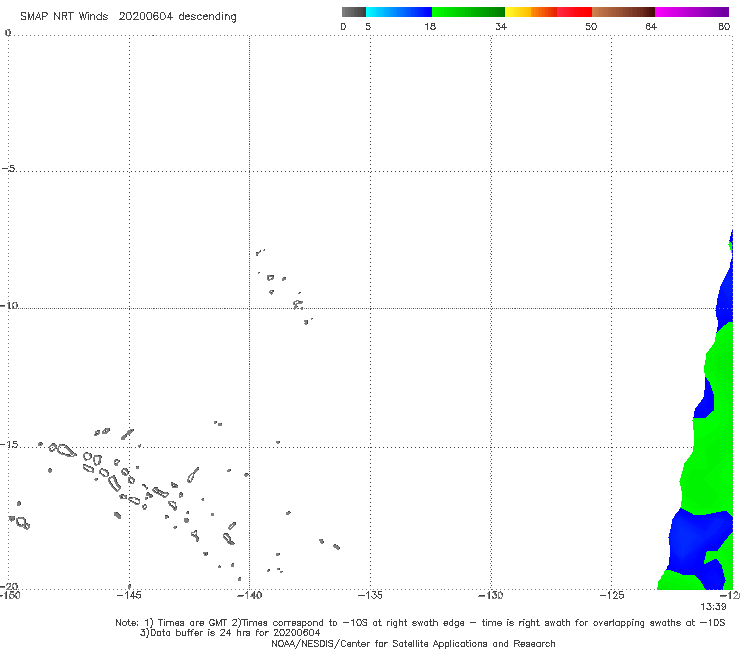Click the elongated island outline near -147.5, -15
Image resolution: width=740 pixels, height=650 pixels.
point(66,451)
